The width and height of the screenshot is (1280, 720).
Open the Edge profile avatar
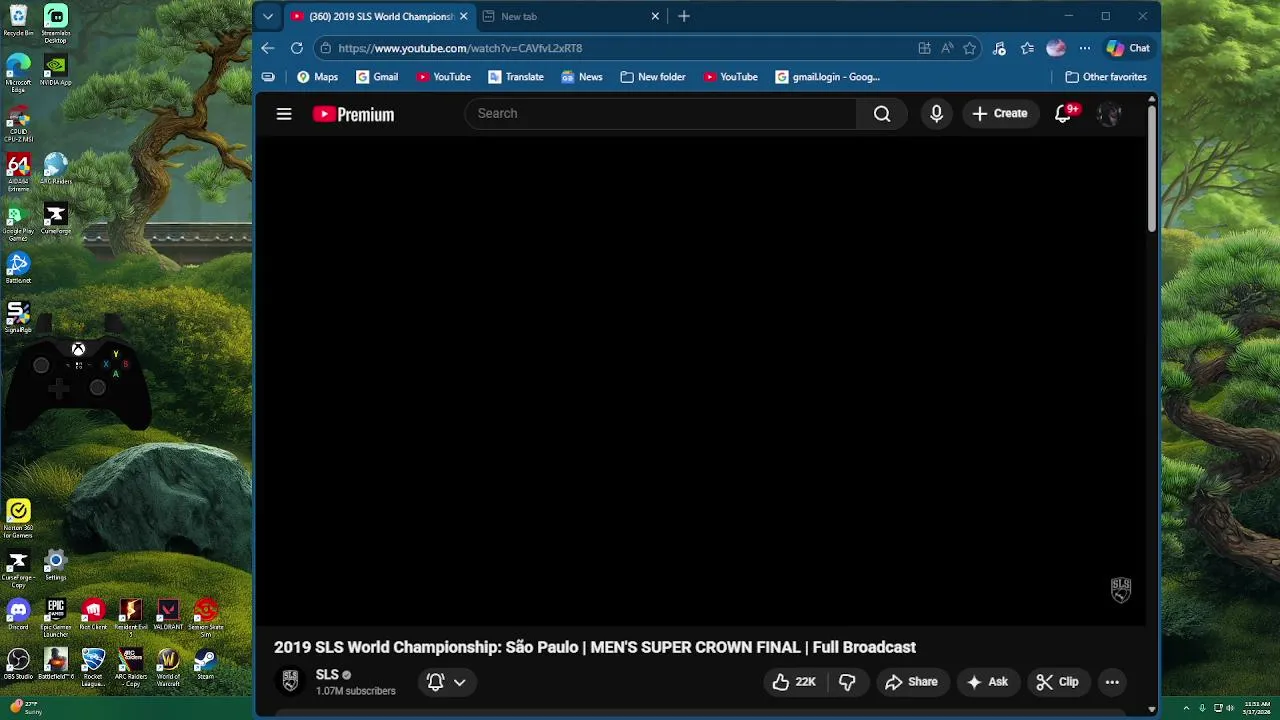1056,48
